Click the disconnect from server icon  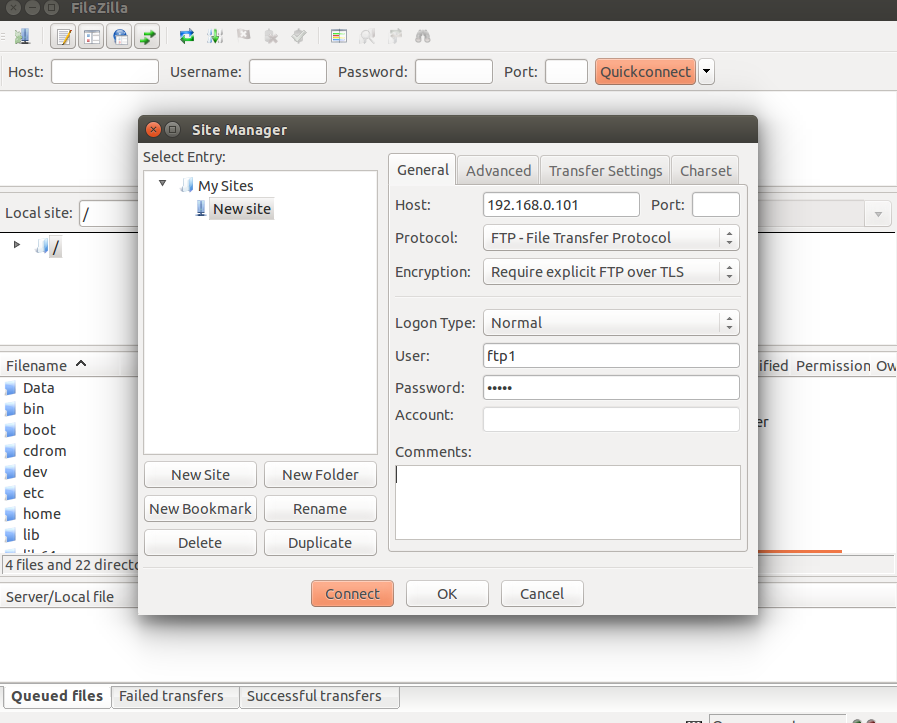click(271, 37)
